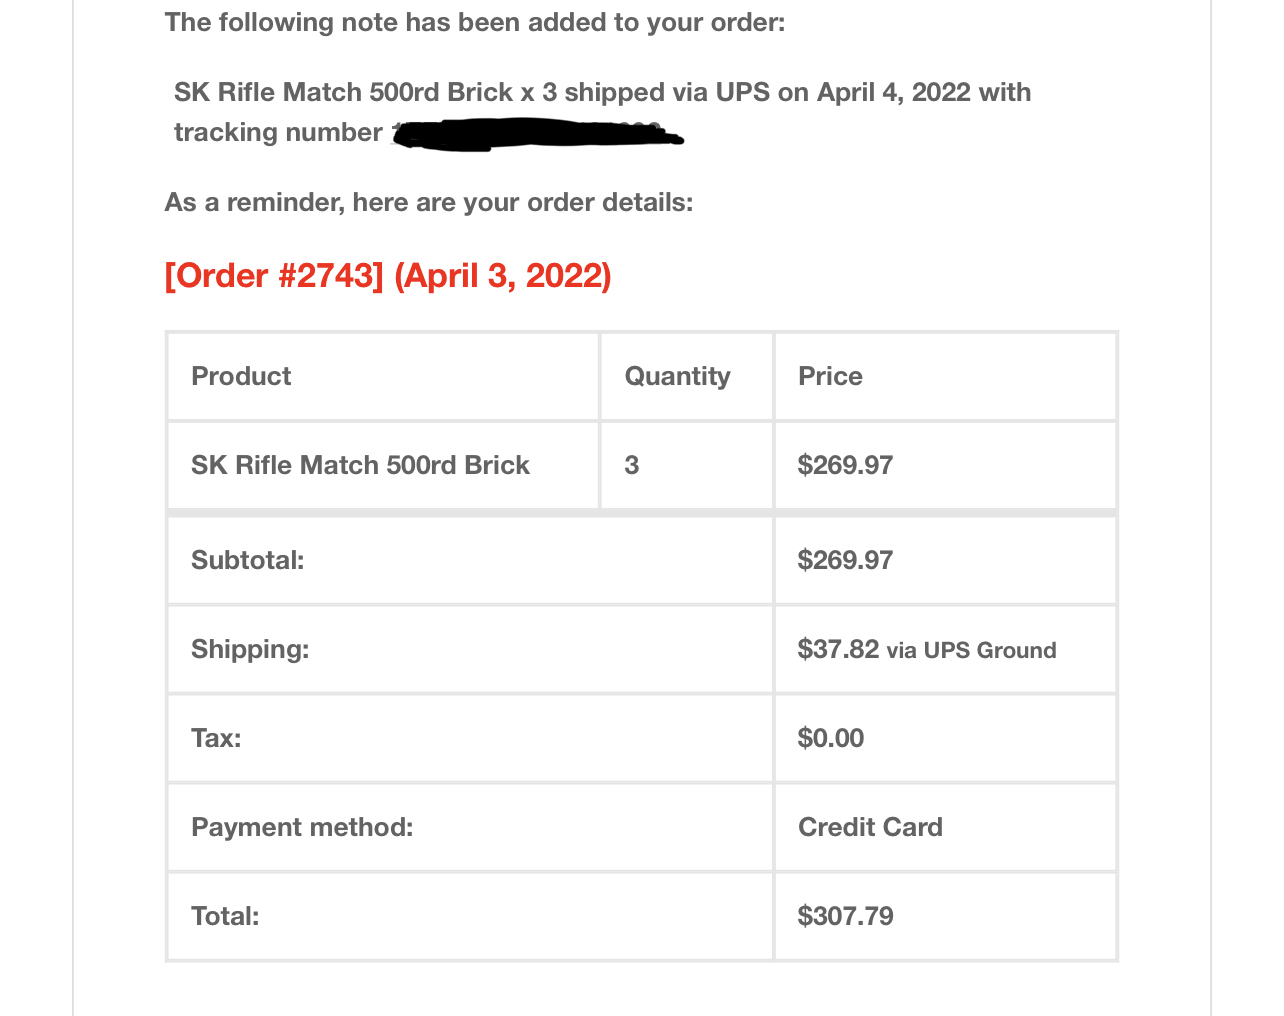Click the Payment method label

click(x=302, y=827)
